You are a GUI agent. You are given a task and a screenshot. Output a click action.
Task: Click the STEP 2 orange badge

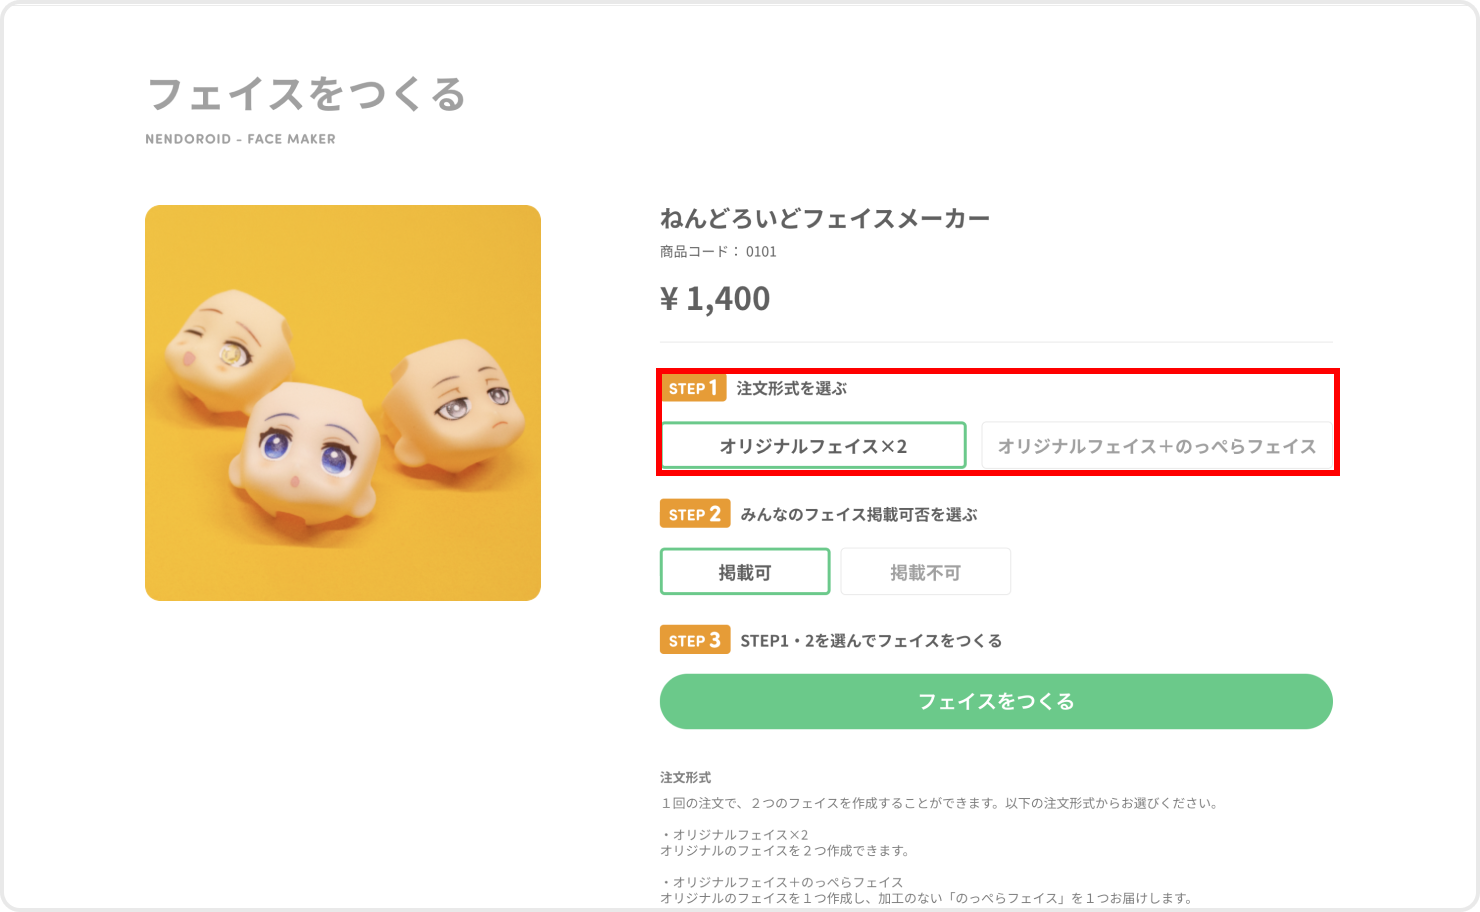(x=695, y=514)
